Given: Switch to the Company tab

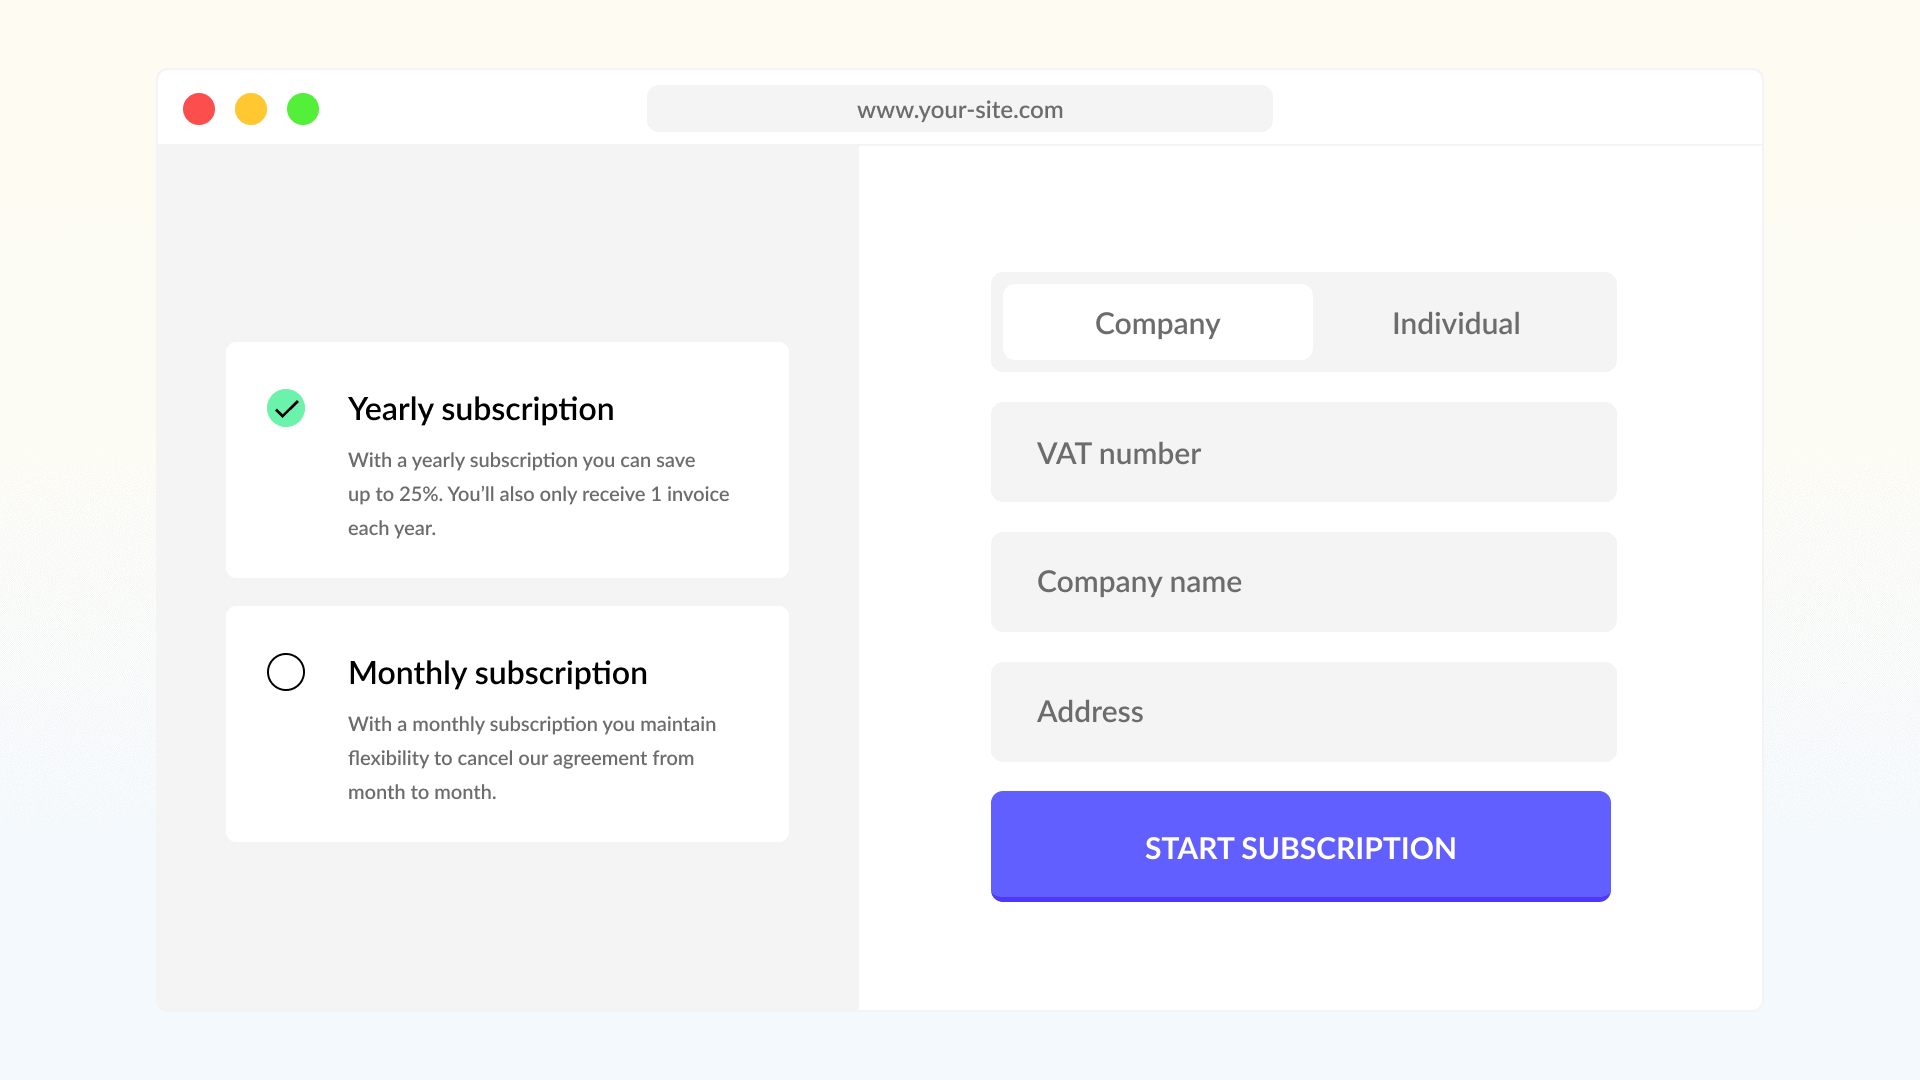Looking at the screenshot, I should 1157,323.
